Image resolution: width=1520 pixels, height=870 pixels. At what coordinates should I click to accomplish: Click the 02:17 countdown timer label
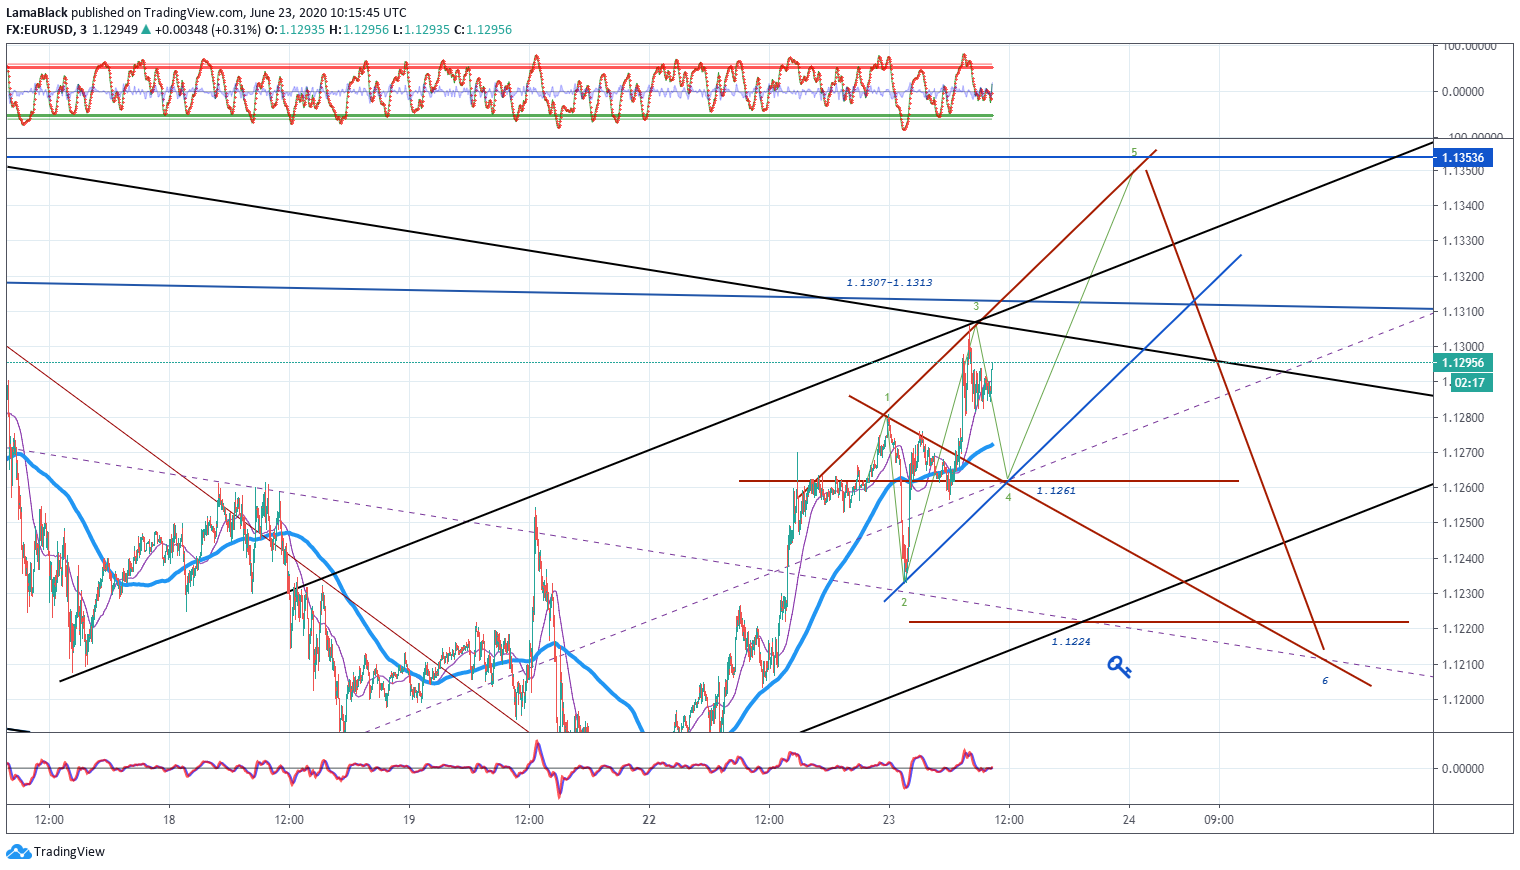[1469, 383]
